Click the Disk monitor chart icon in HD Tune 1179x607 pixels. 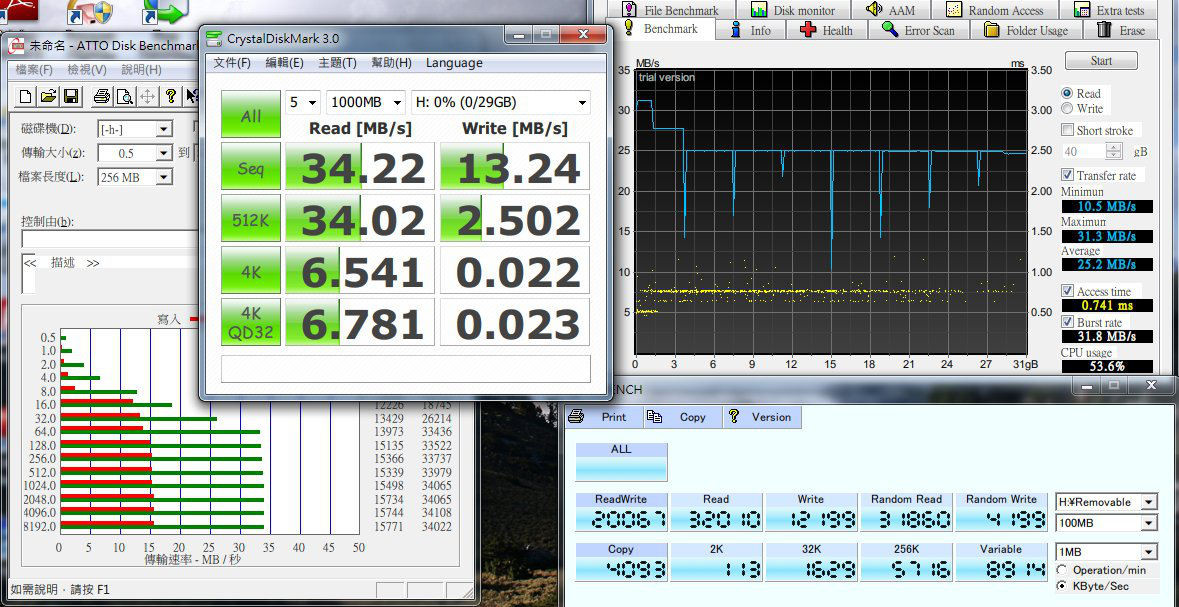[759, 10]
